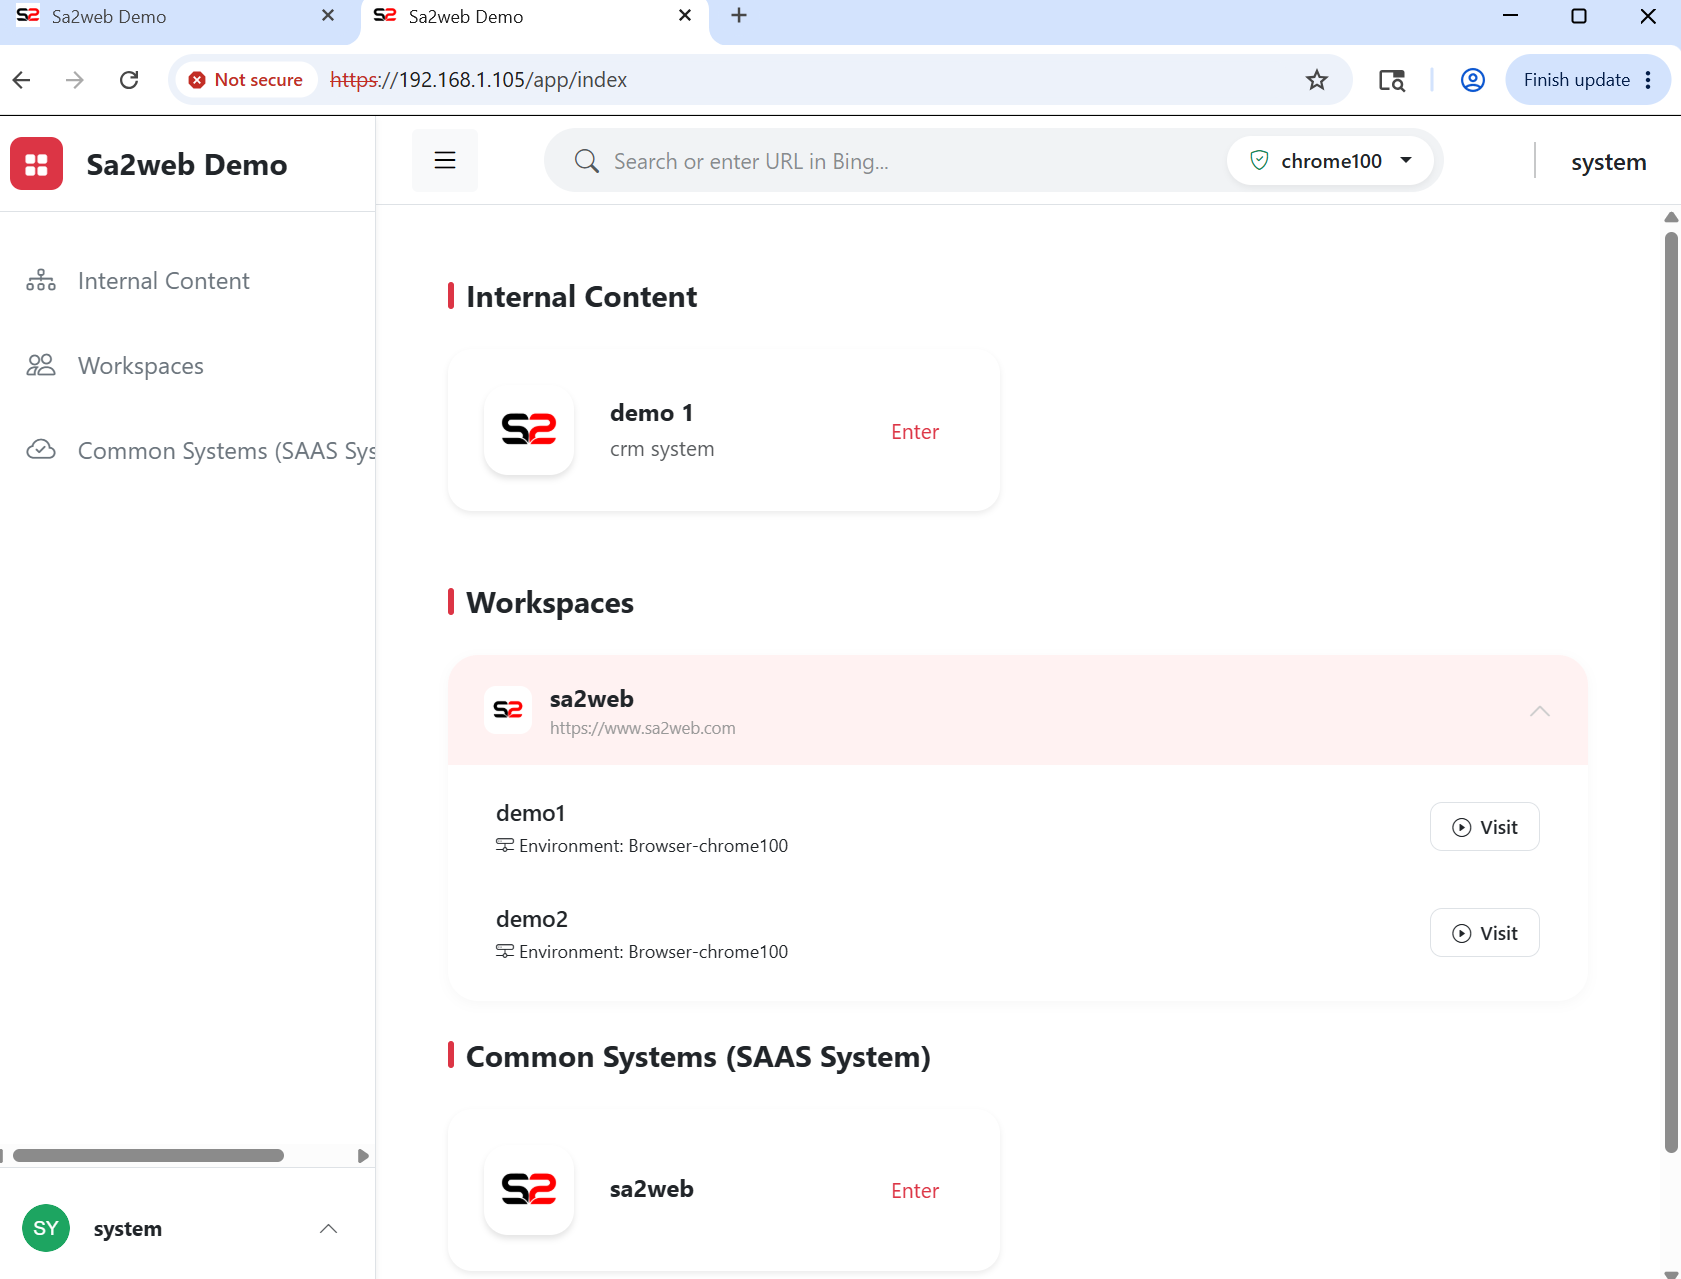Viewport: 1681px width, 1279px height.
Task: Click demo1's Environment: Browser-chrome100 label
Action: click(x=653, y=846)
